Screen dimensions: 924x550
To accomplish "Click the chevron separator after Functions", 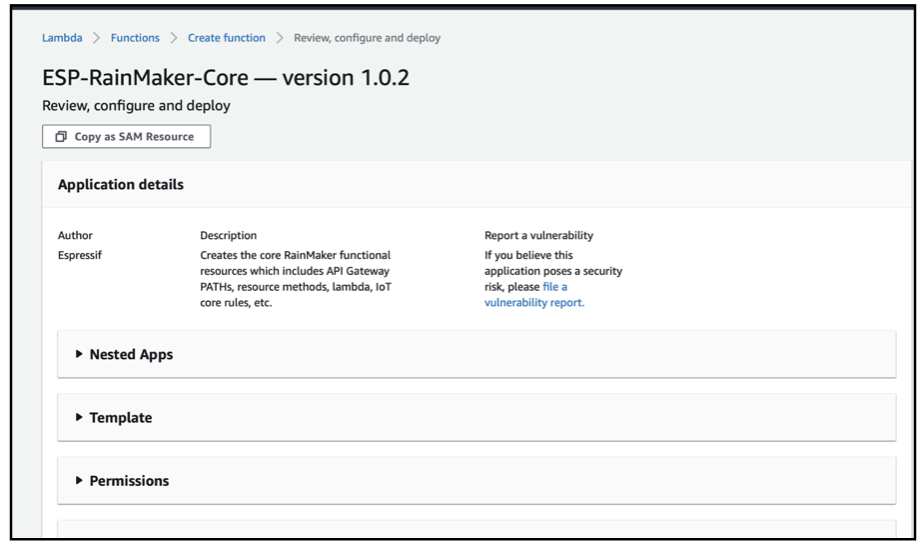I will tap(173, 38).
